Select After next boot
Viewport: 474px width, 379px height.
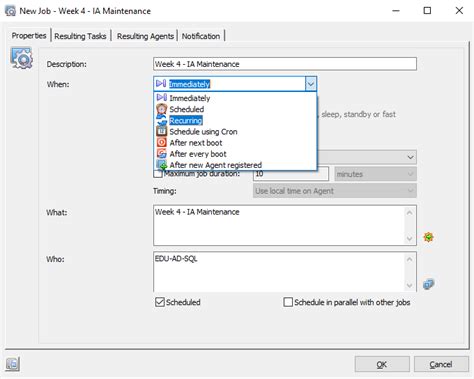tap(196, 143)
